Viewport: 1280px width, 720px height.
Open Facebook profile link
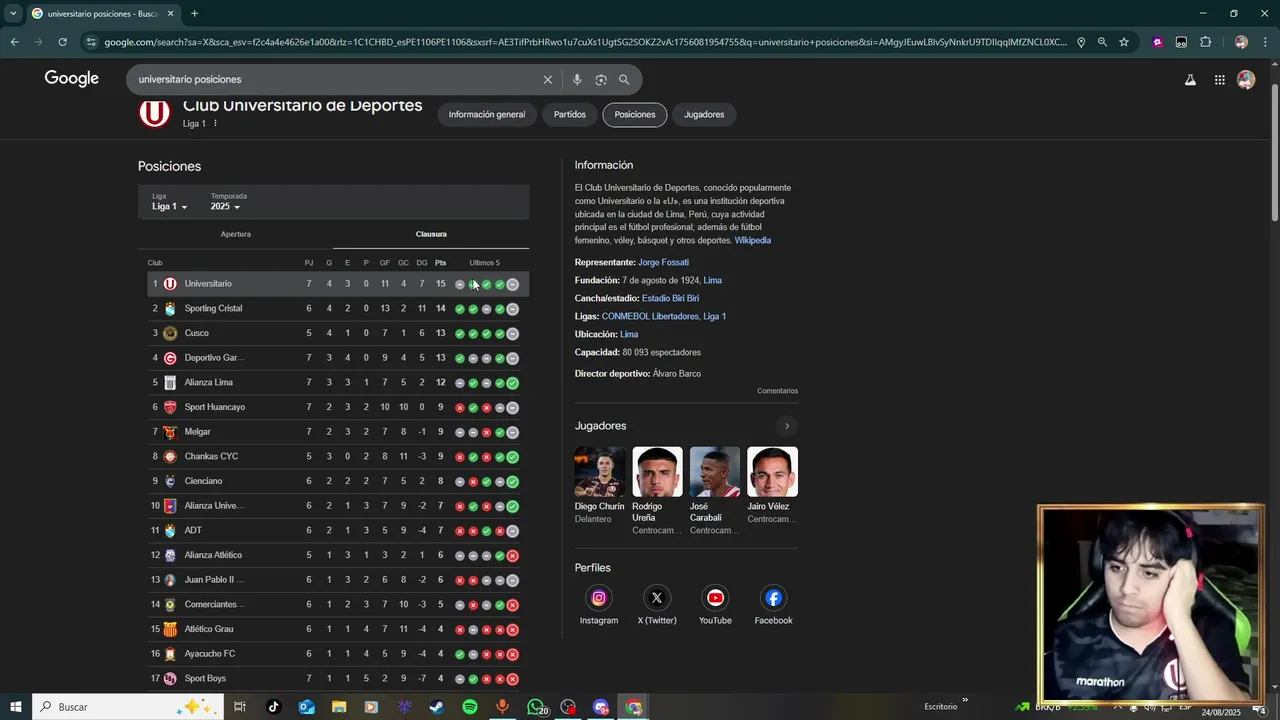coord(773,598)
